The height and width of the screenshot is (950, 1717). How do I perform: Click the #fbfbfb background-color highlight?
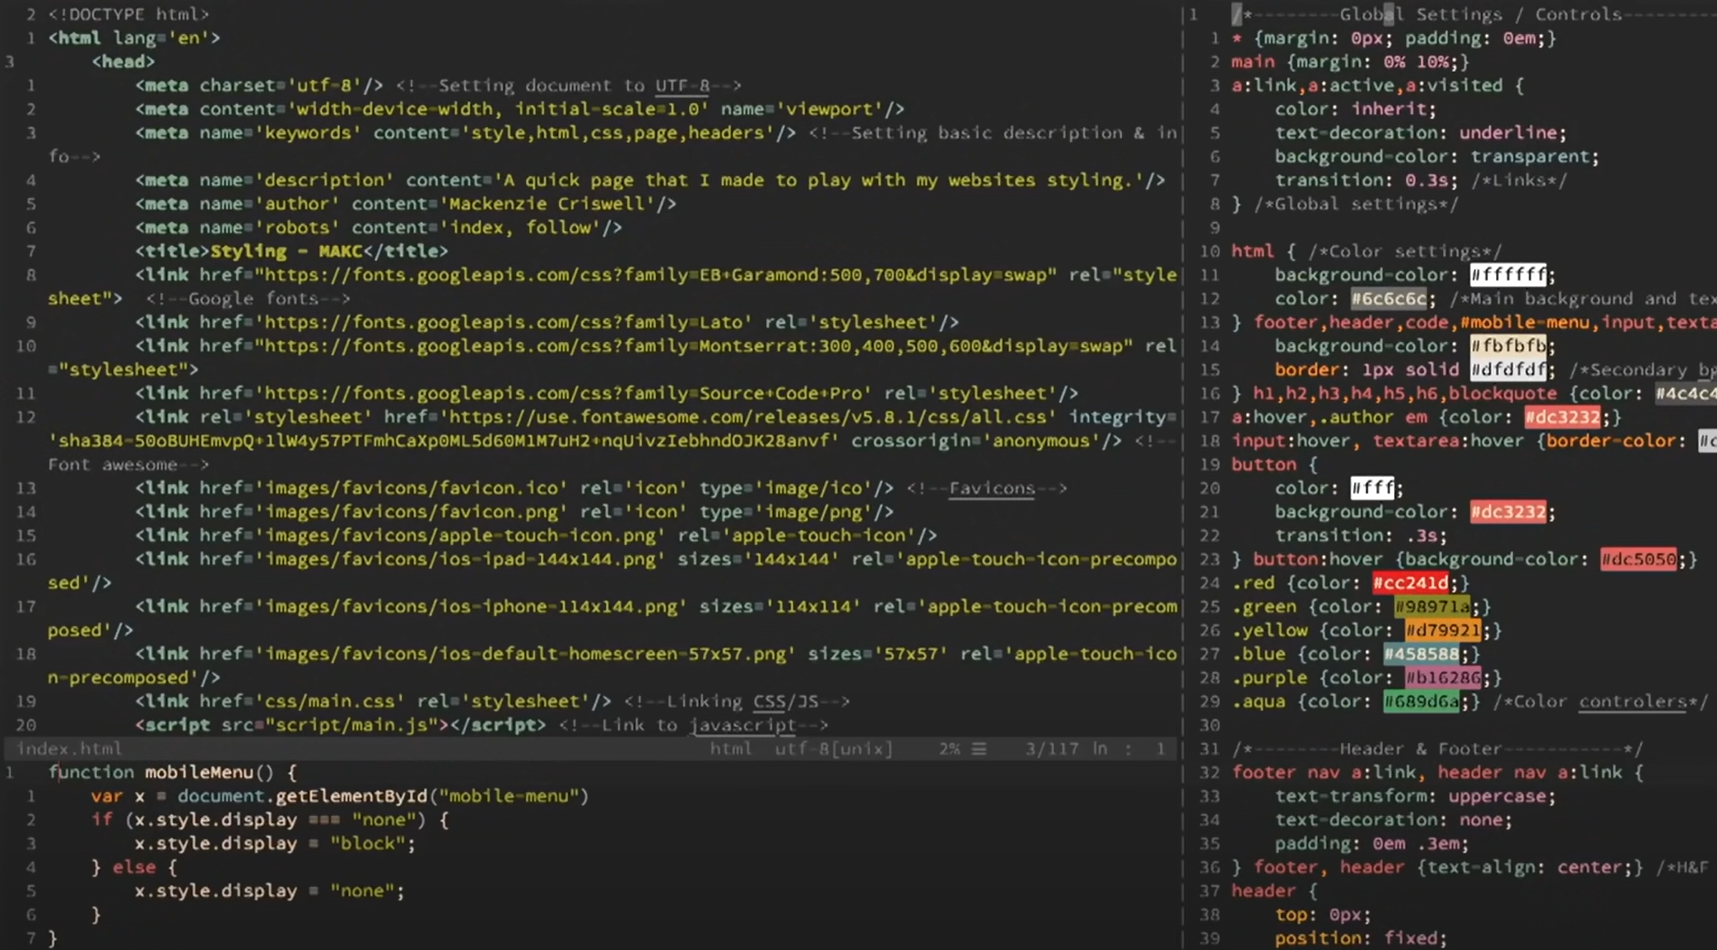[1508, 346]
